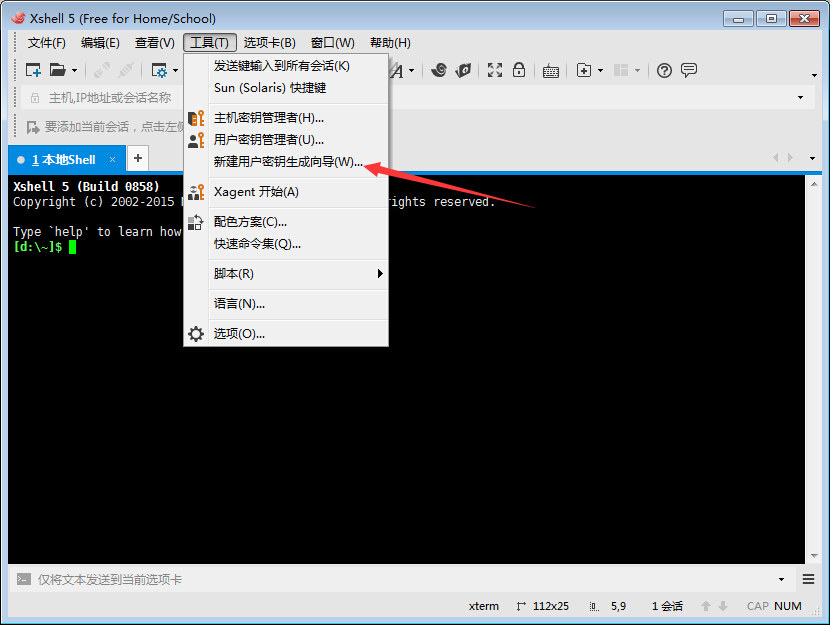The height and width of the screenshot is (625, 830).
Task: Launch Xmanager via the dark leaf icon
Action: pos(463,70)
